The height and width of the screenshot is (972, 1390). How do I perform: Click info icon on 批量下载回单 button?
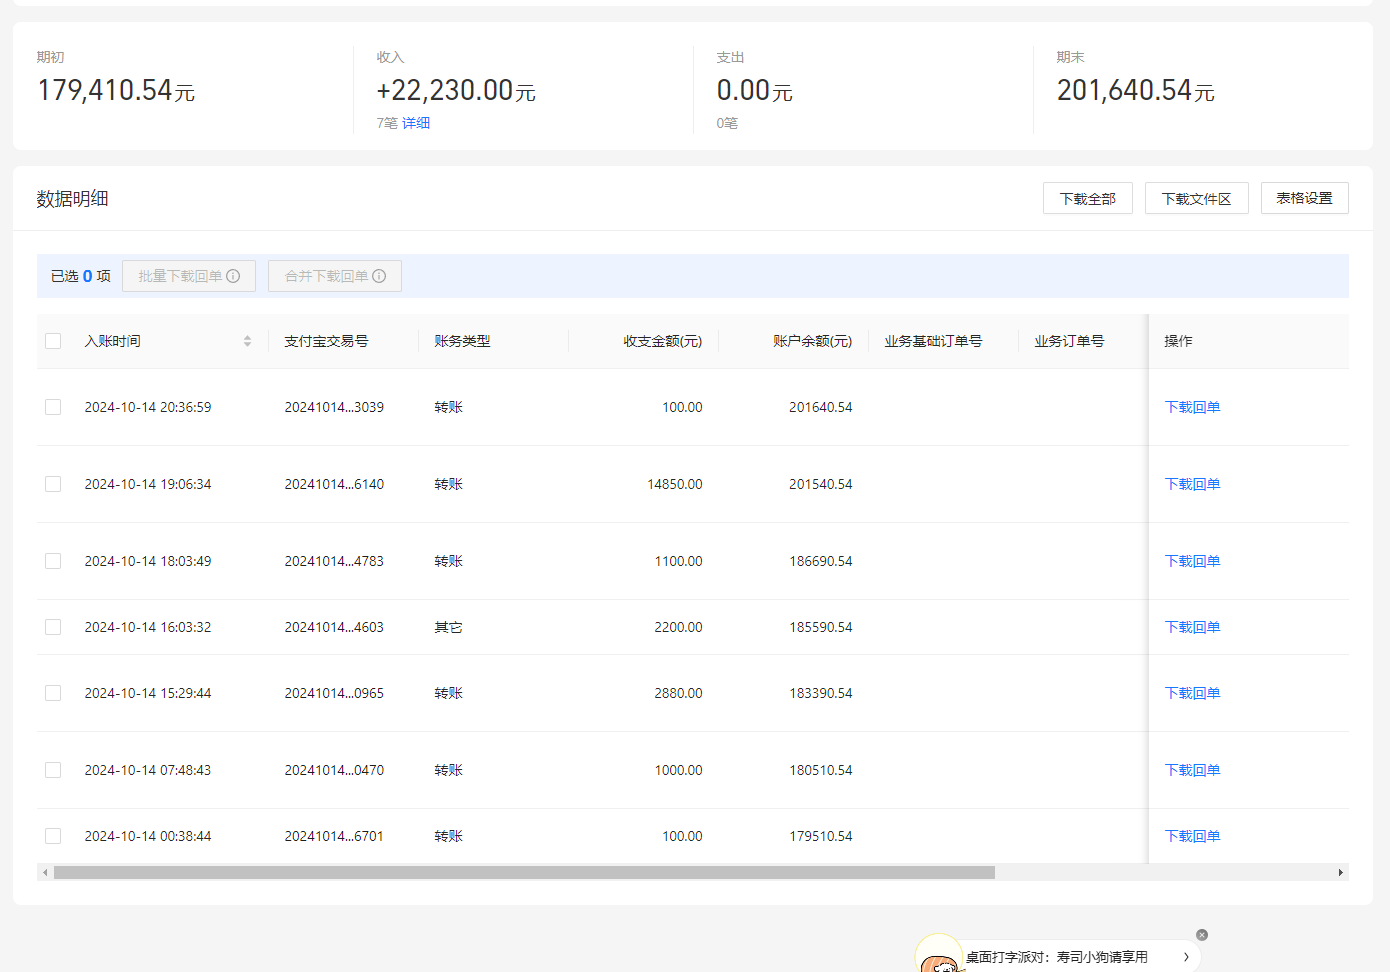click(233, 276)
